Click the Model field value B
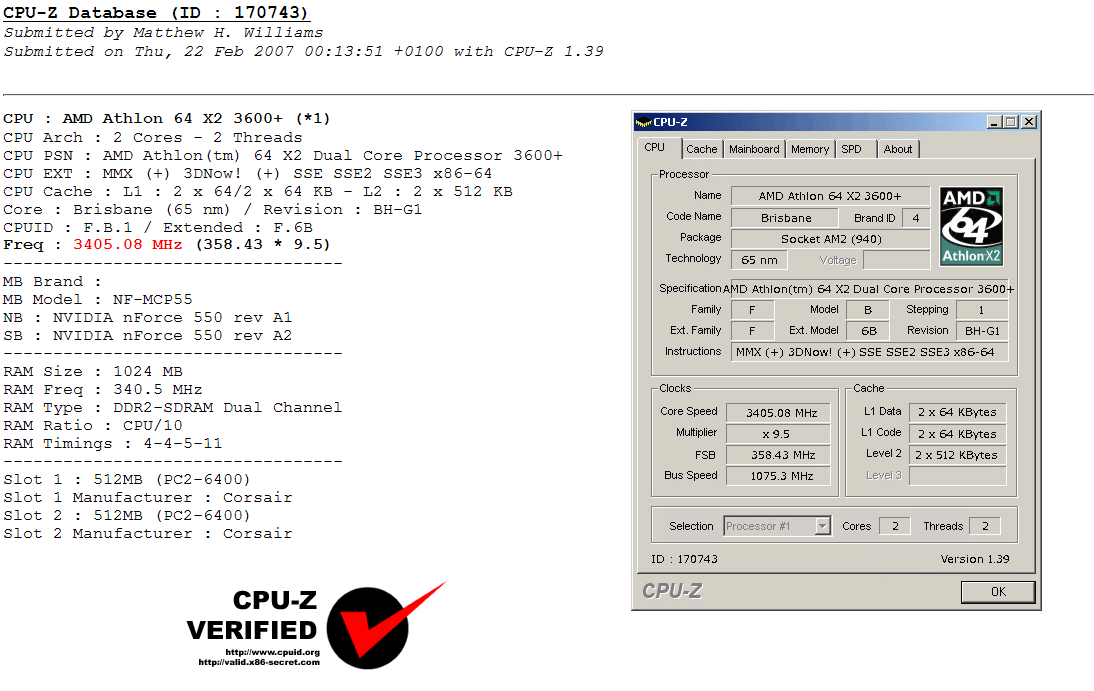This screenshot has width=1094, height=691. [868, 310]
